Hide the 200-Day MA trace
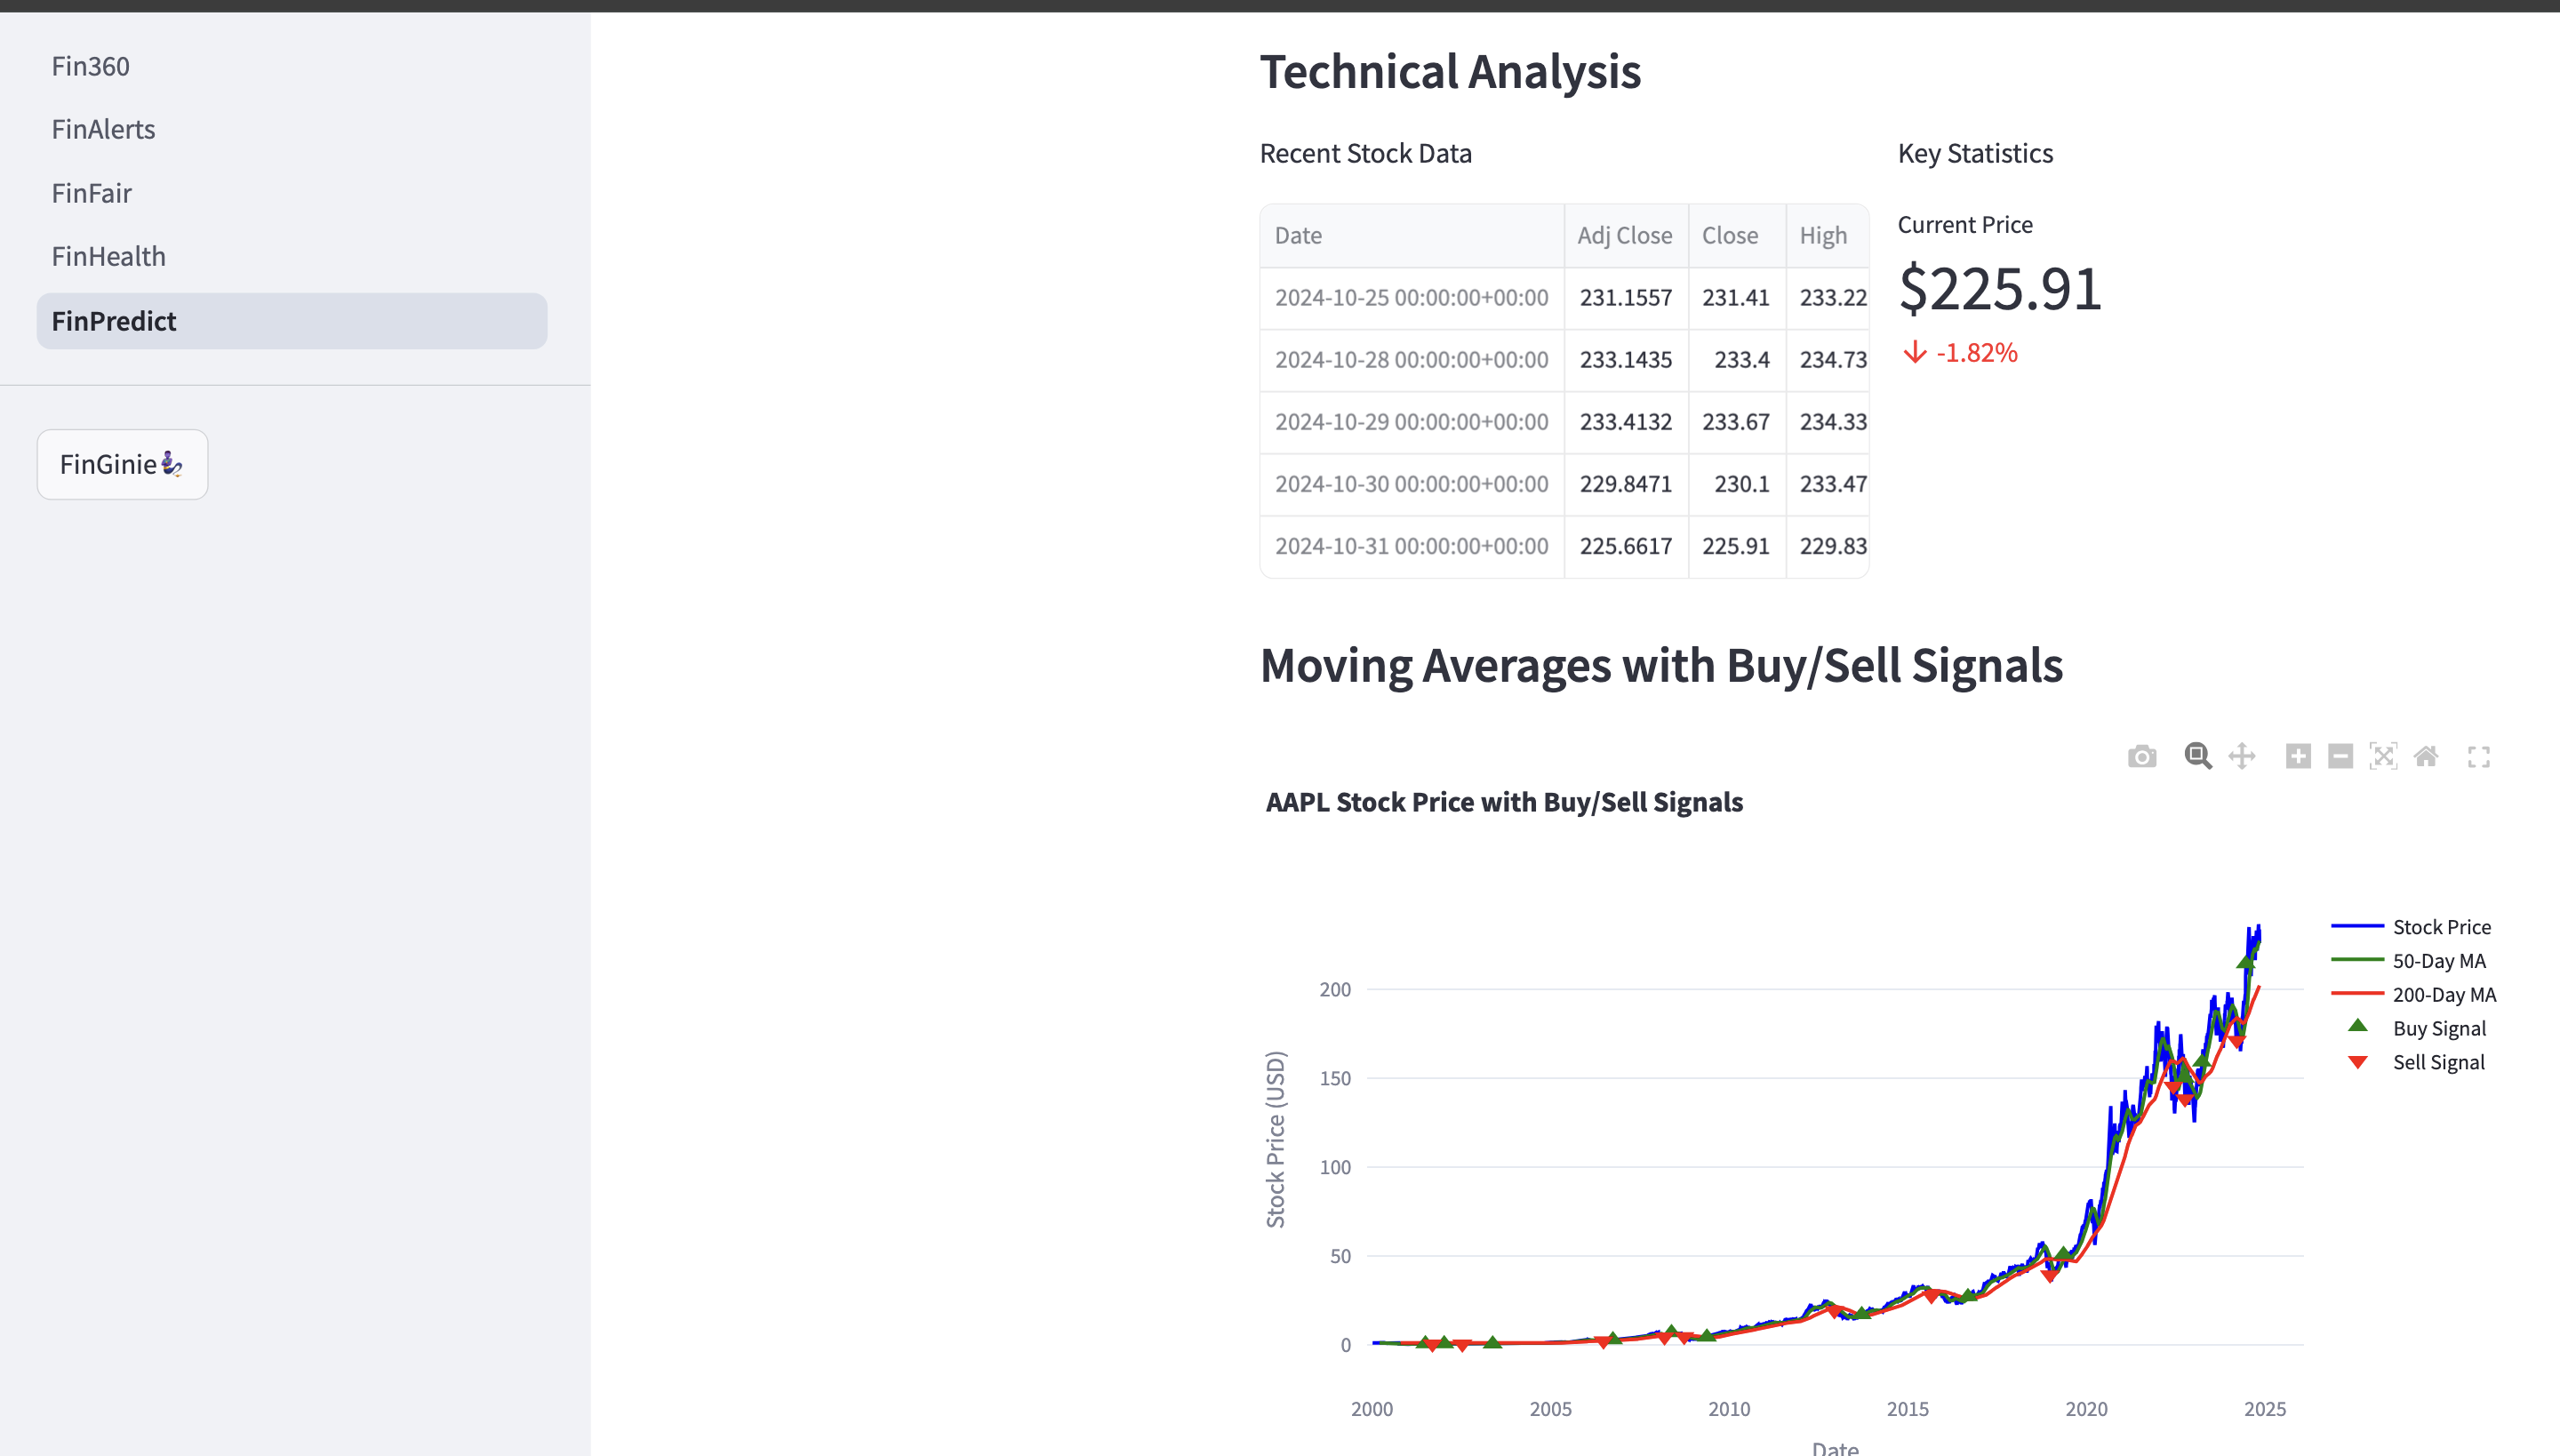The height and width of the screenshot is (1456, 2560). pos(2443,995)
